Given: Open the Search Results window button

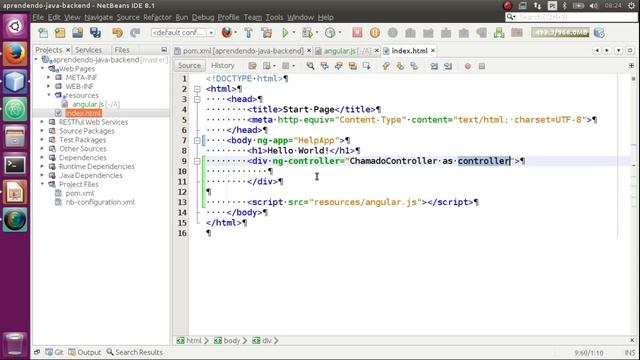Looking at the screenshot, I should pyautogui.click(x=135, y=352).
